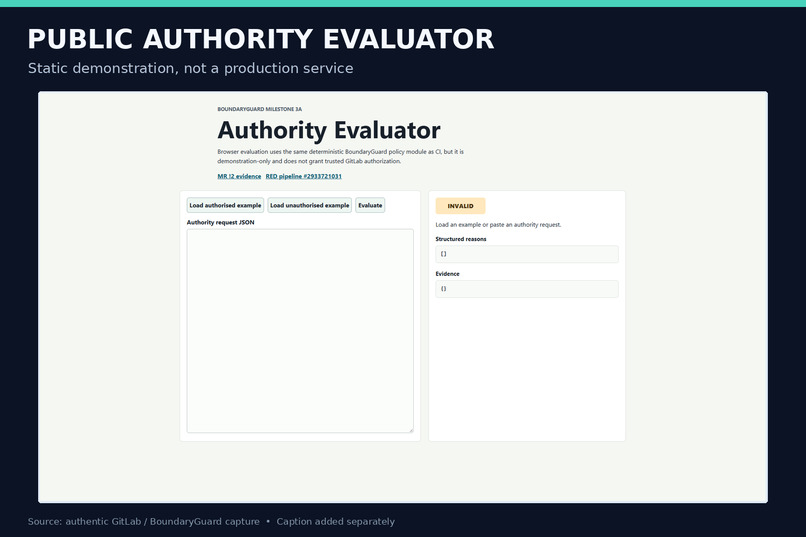Focus the Authority request JSON textarea
The image size is (806, 537).
pos(300,331)
